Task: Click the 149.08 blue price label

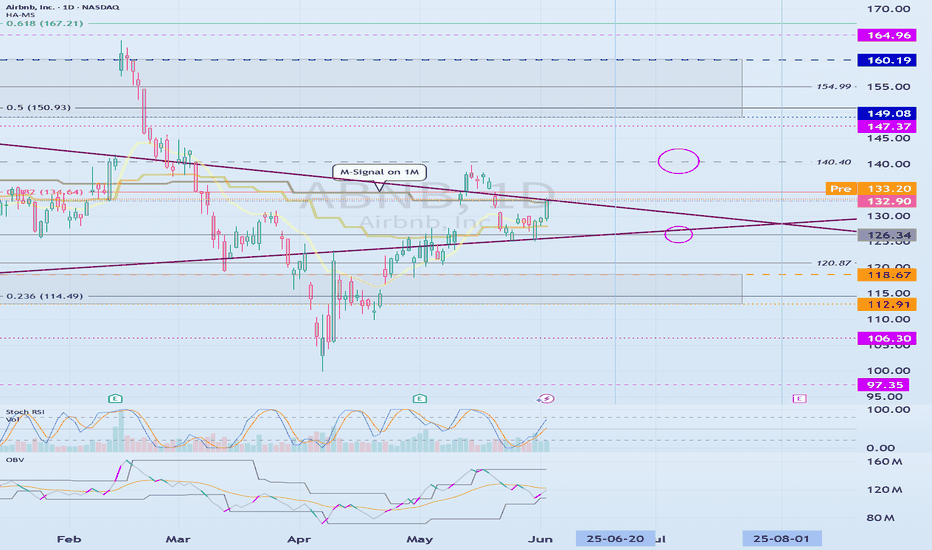Action: point(887,114)
